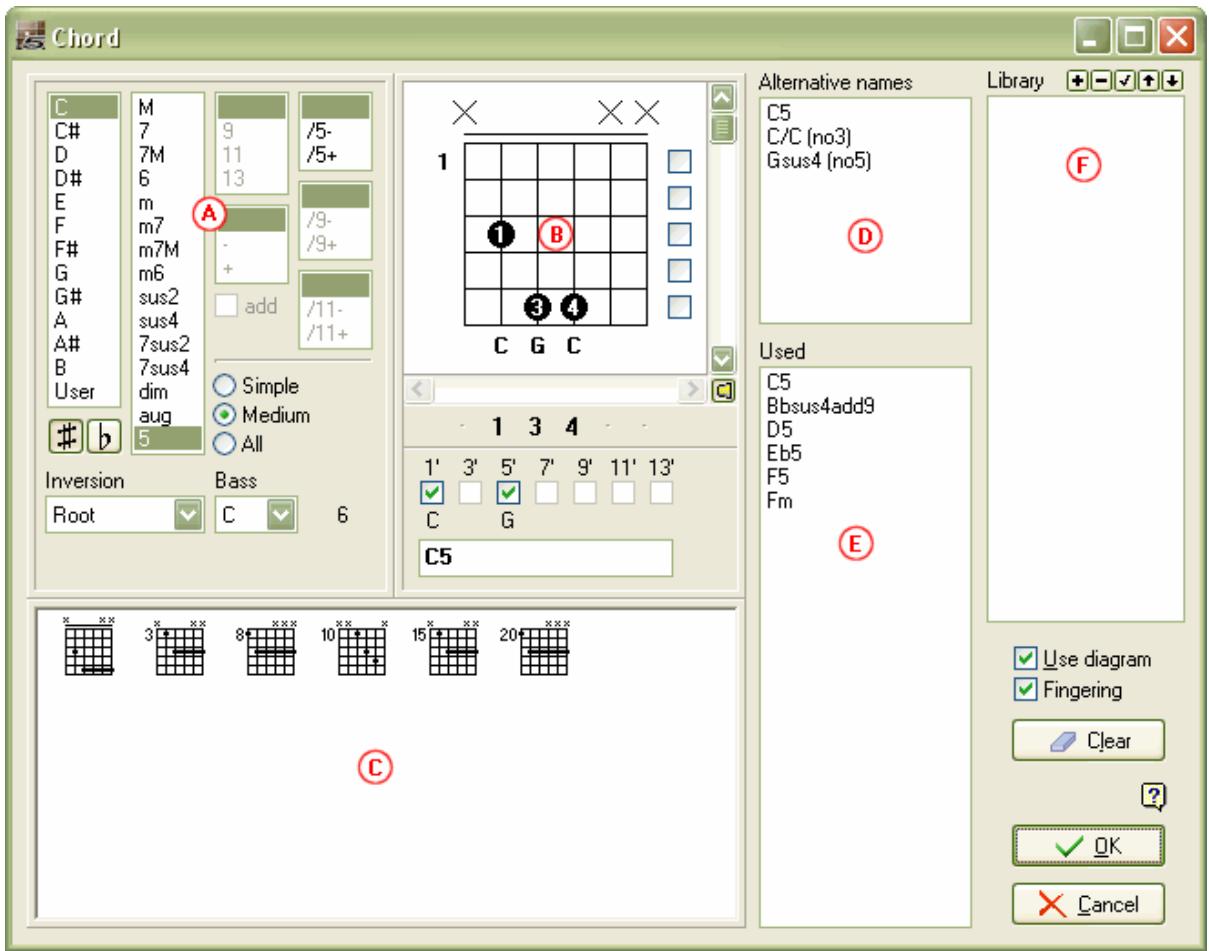Add chord to Library with plus icon
Image resolution: width=1209 pixels, height=951 pixels.
[1076, 79]
